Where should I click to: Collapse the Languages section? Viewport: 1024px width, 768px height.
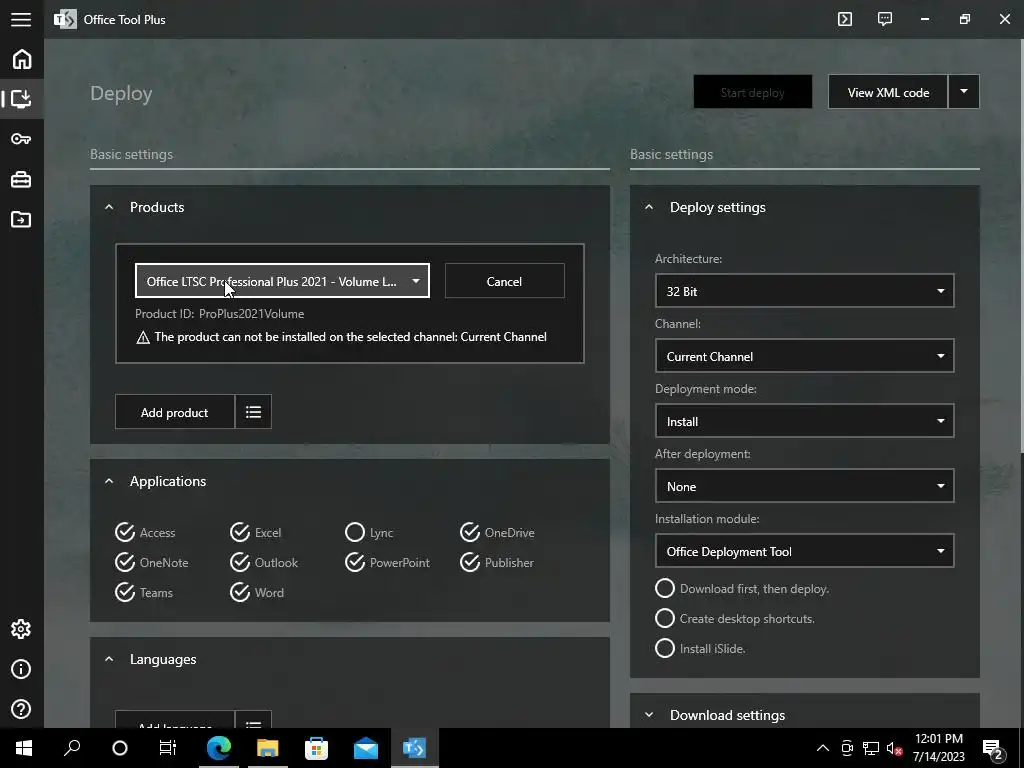pos(109,659)
